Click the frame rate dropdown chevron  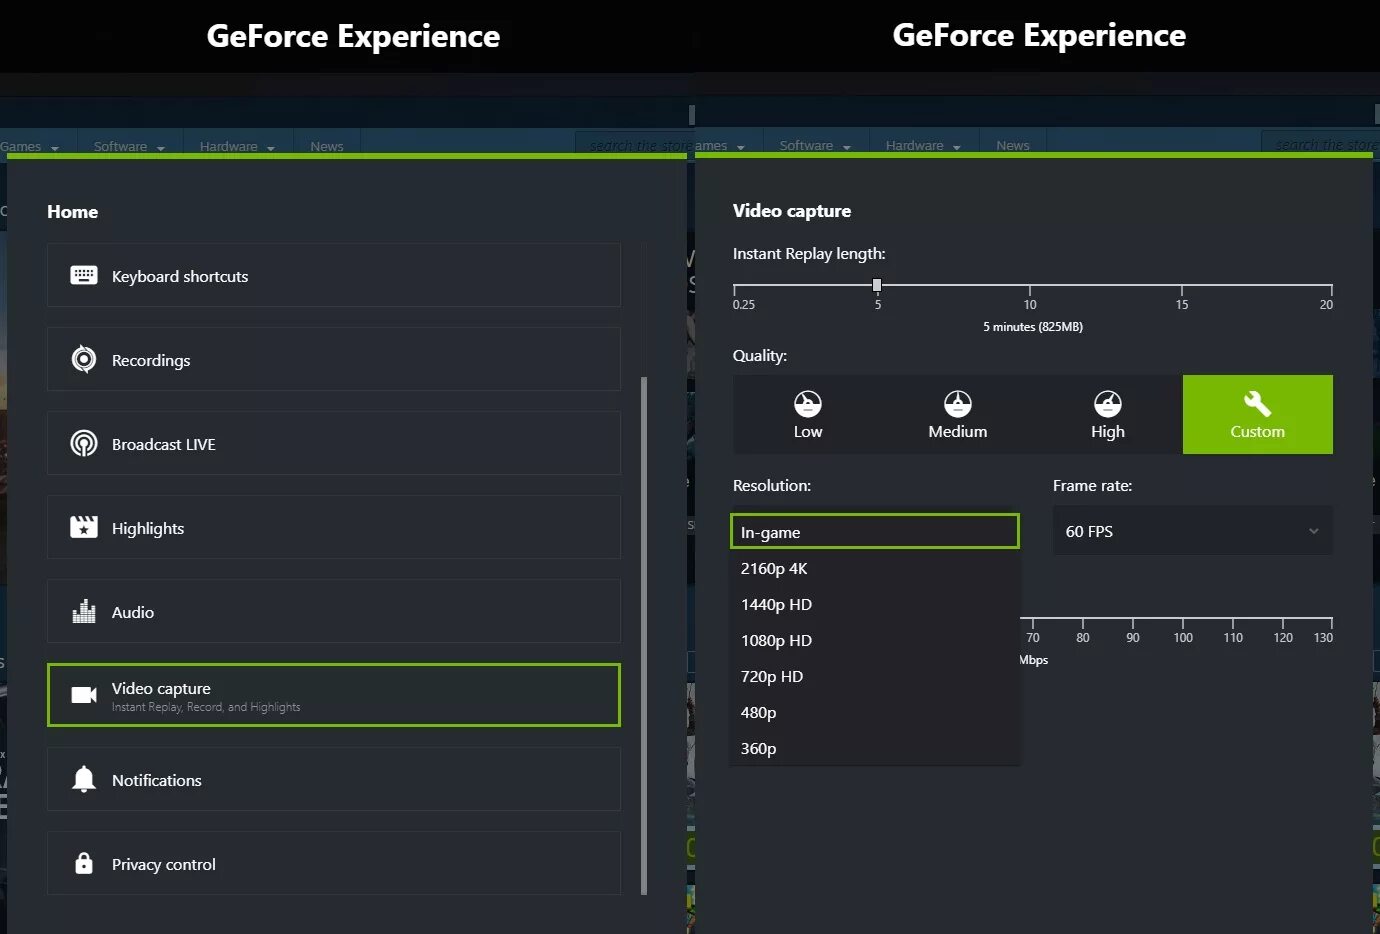(x=1314, y=531)
